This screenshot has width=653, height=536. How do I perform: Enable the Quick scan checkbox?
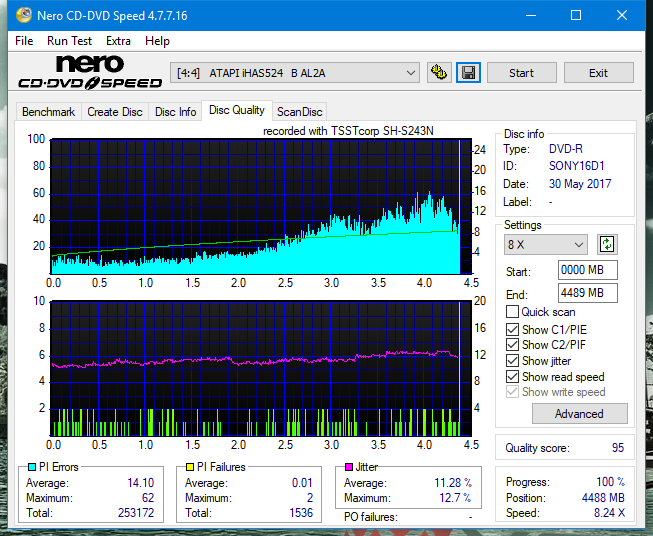pyautogui.click(x=512, y=312)
